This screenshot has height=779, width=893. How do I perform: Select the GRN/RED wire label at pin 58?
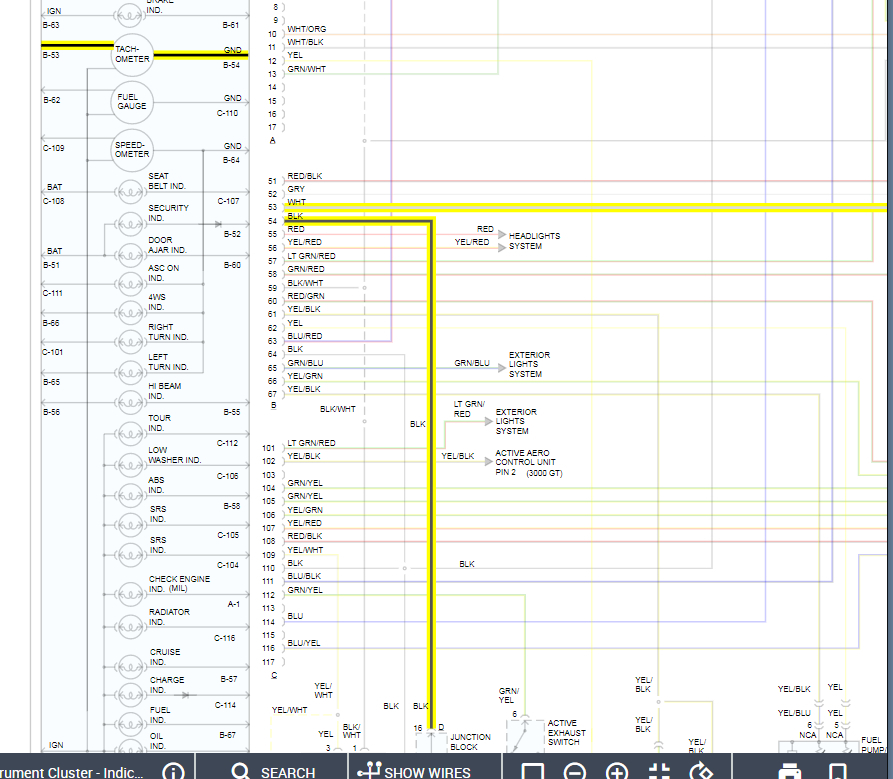coord(306,269)
